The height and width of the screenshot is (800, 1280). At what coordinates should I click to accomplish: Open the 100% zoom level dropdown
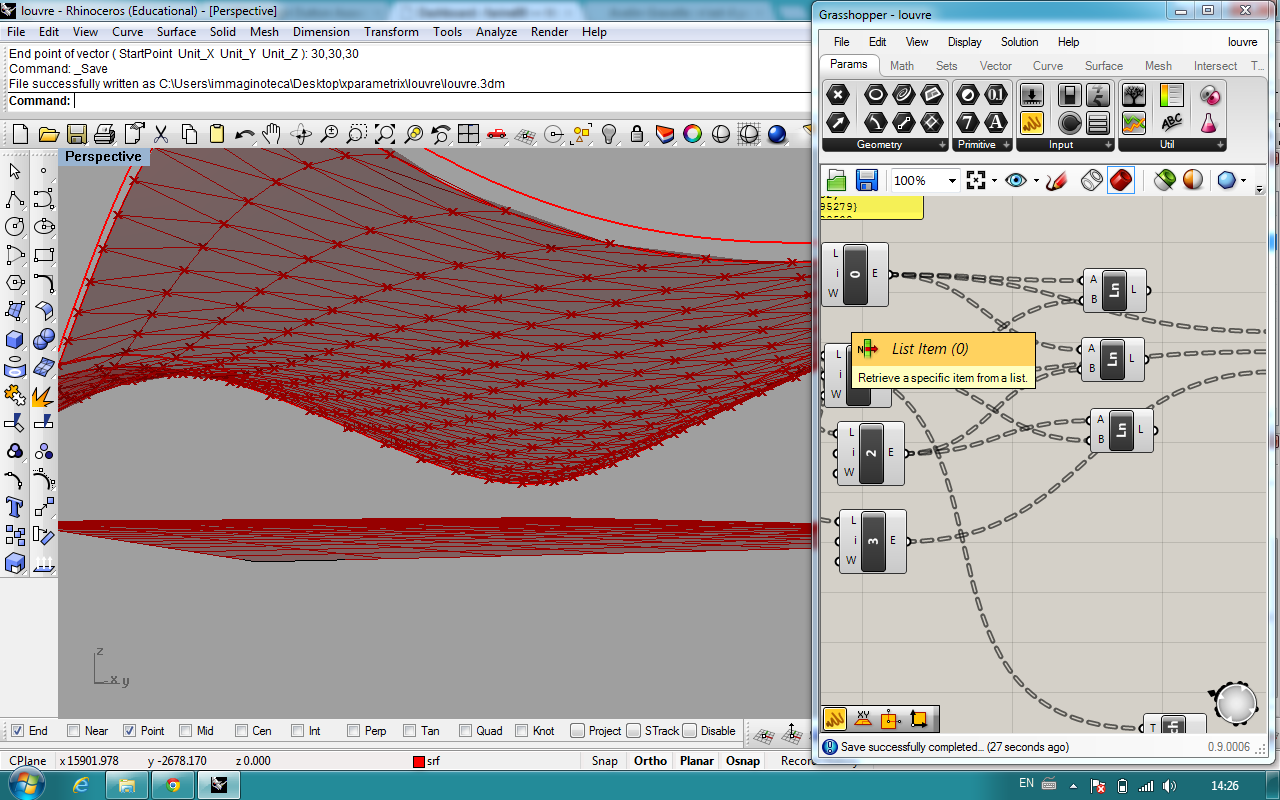click(952, 181)
